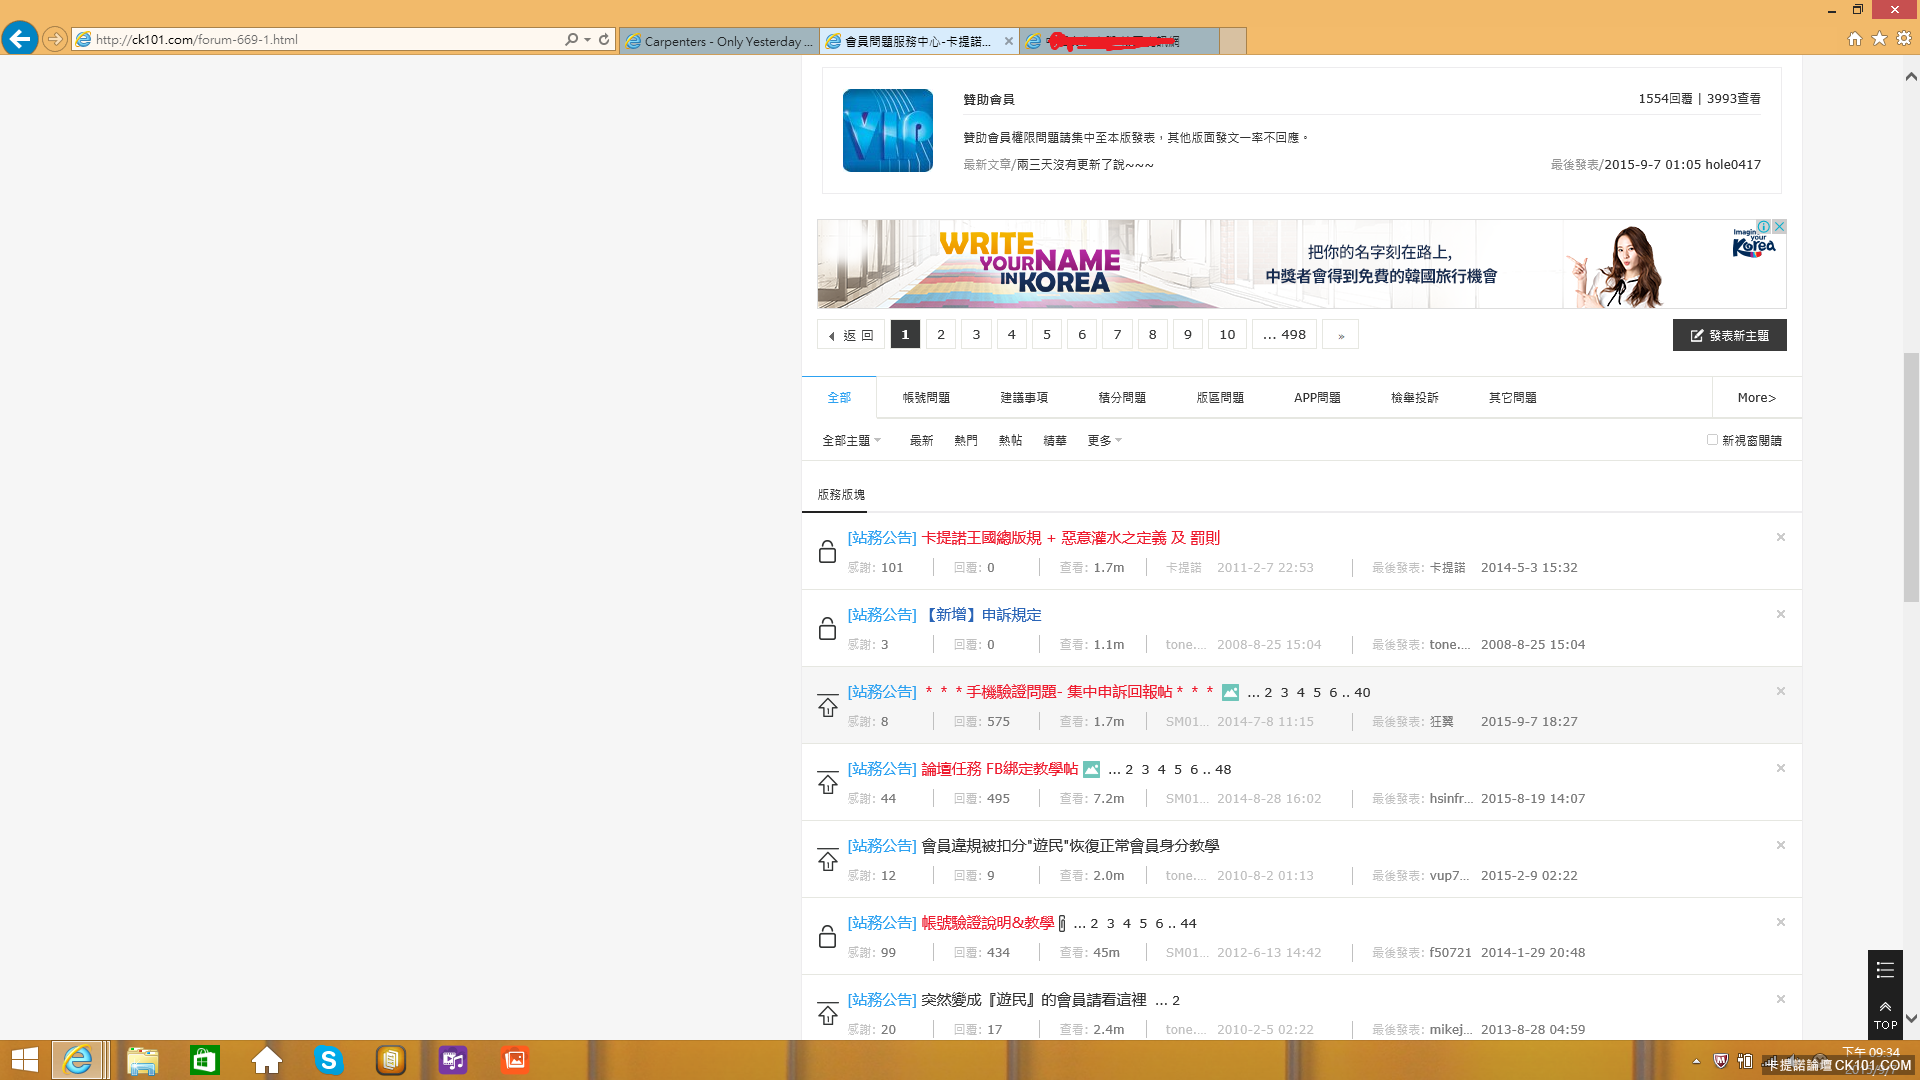Enable 新視窗閱讀 checkbox

click(x=1712, y=439)
